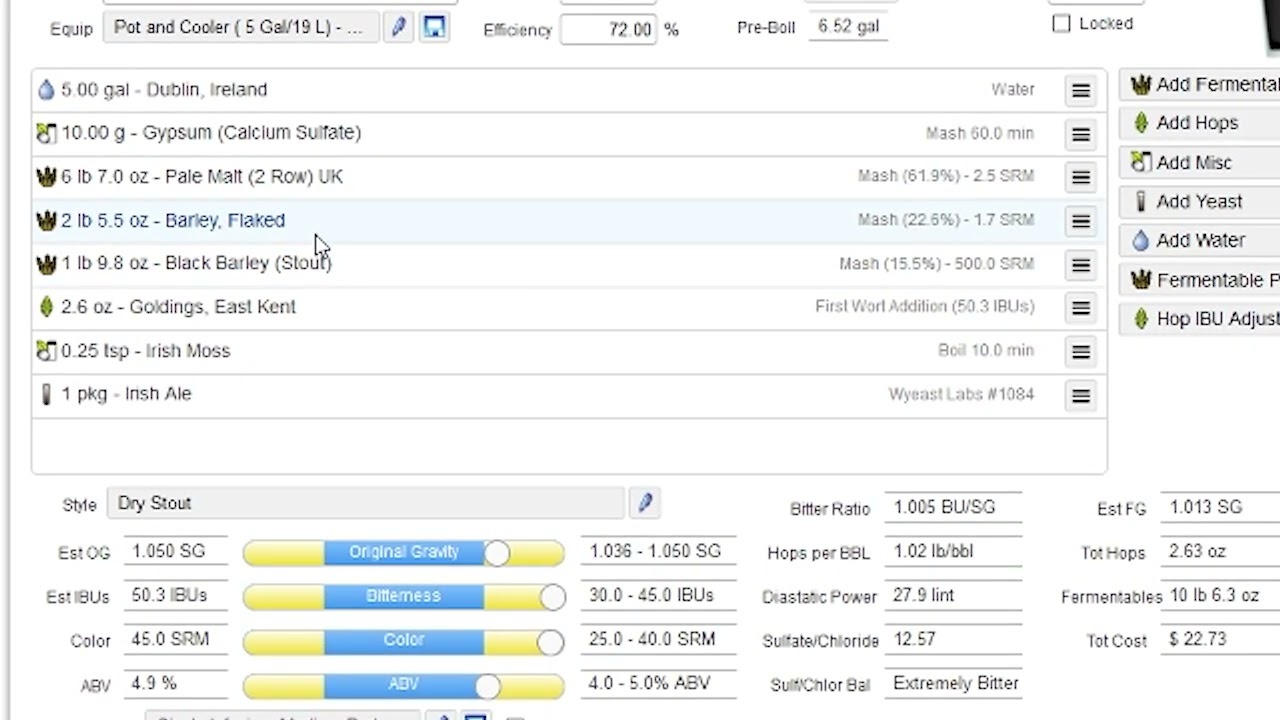Click the Est IBUs 50.3 IBUs field
The height and width of the screenshot is (720, 1280).
(x=176, y=596)
